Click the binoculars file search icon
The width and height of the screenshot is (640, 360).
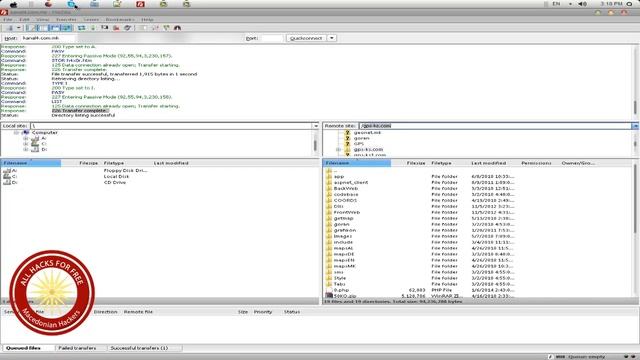[x=177, y=28]
